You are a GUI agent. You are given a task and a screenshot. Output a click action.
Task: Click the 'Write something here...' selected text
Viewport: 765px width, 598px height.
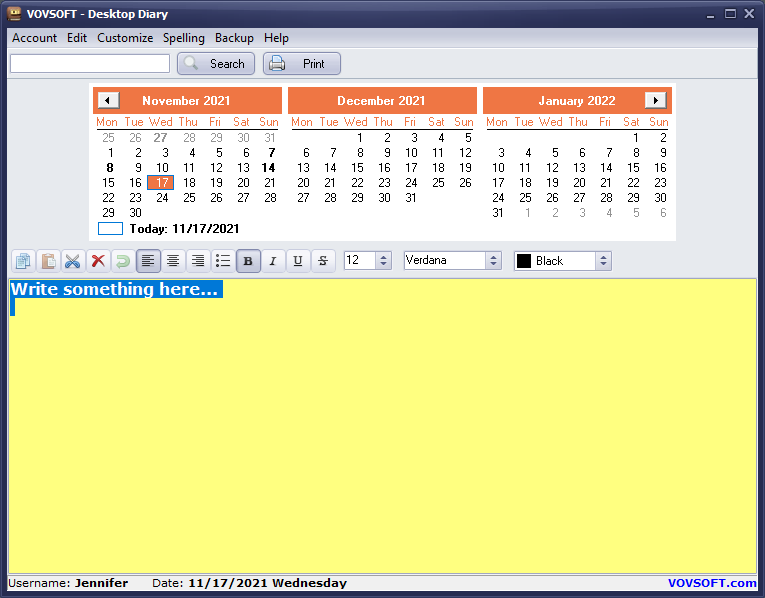click(114, 289)
